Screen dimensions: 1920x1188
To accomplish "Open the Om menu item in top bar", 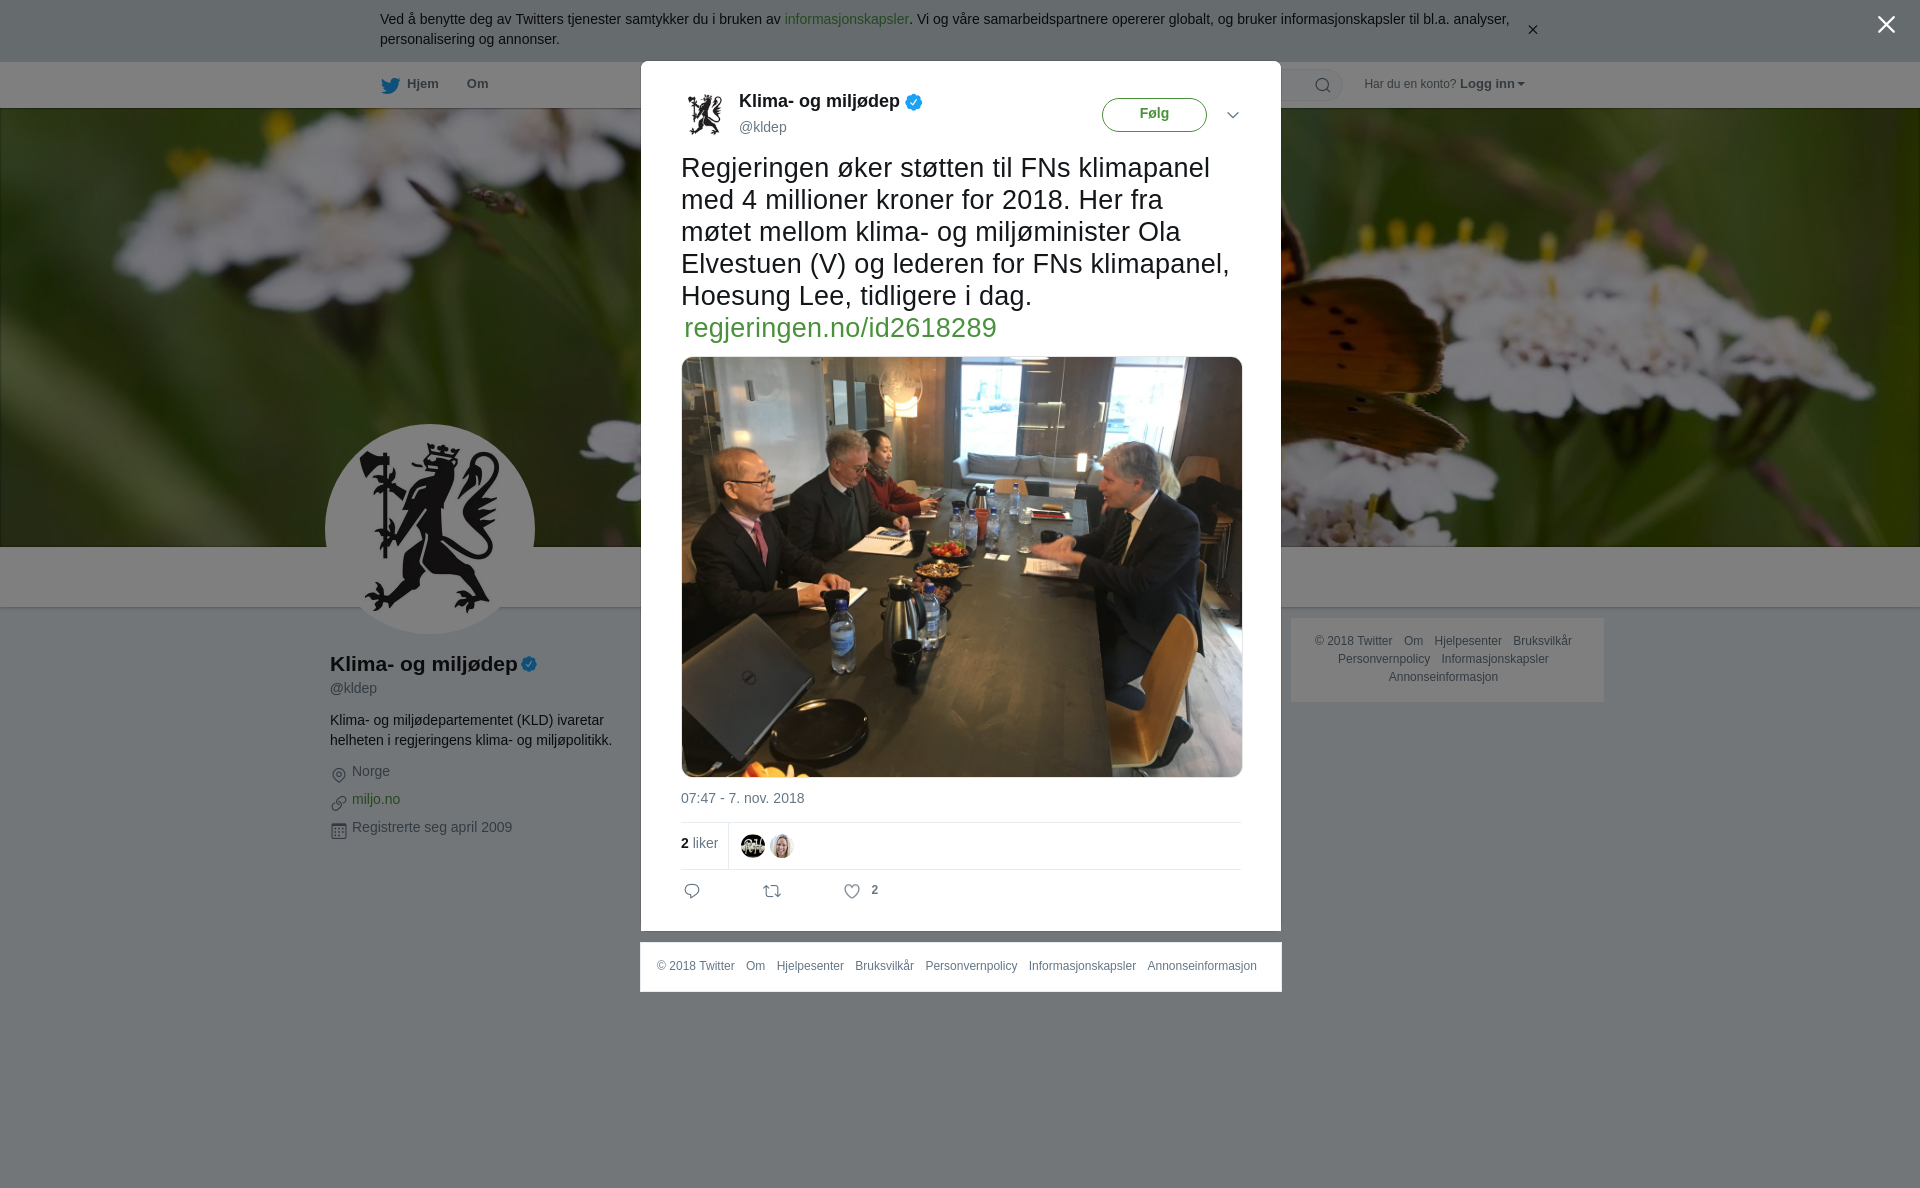I will 477,84.
